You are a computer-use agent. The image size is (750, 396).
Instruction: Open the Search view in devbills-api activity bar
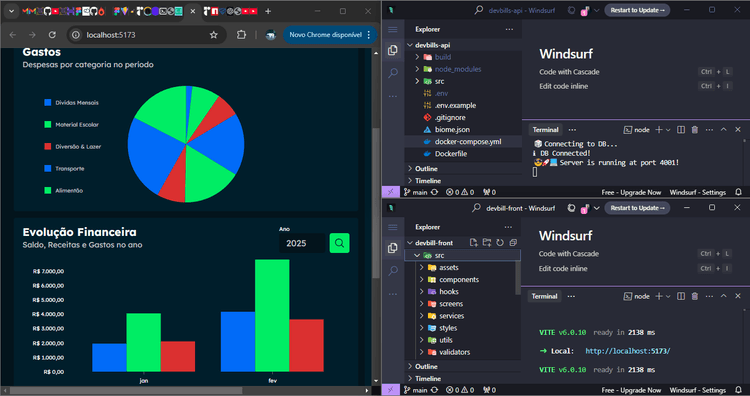pos(393,73)
